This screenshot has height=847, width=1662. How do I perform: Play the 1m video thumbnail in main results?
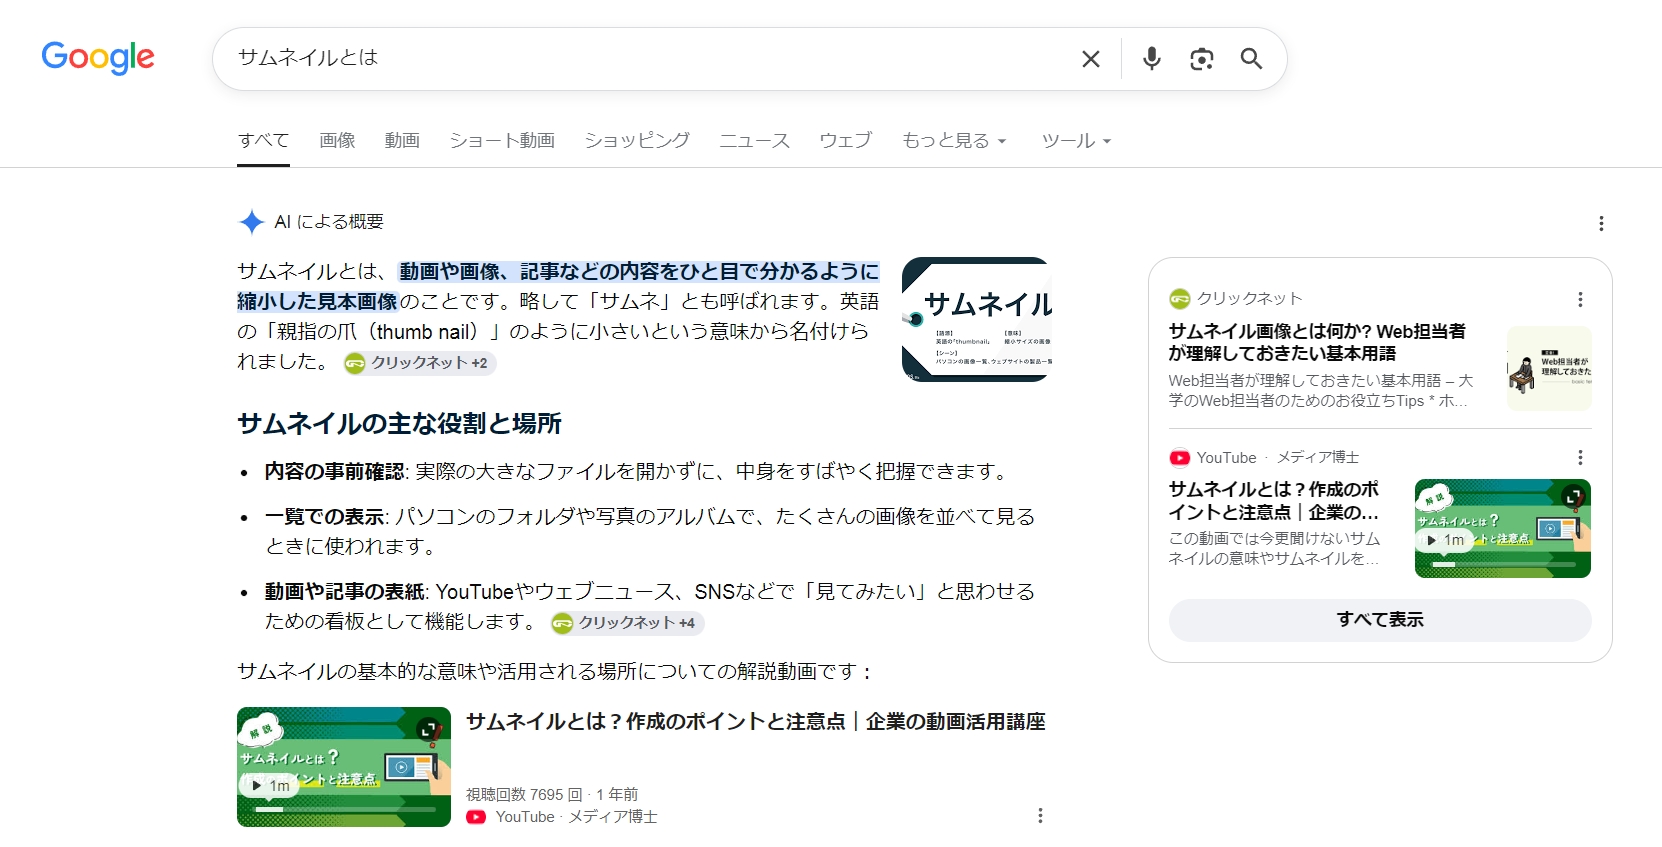click(344, 767)
